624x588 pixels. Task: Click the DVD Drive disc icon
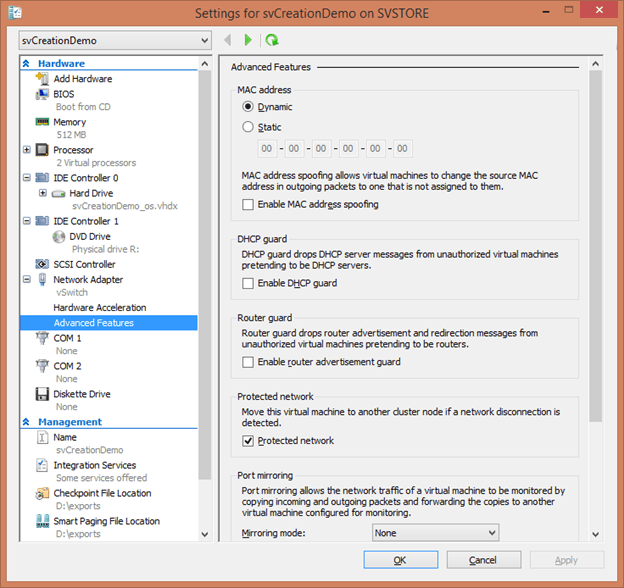coord(59,237)
